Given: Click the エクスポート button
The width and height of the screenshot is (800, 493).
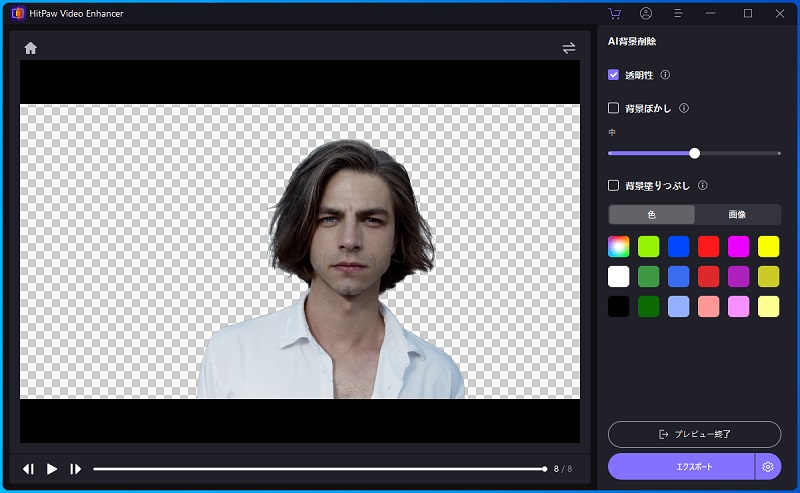Looking at the screenshot, I should coord(682,467).
